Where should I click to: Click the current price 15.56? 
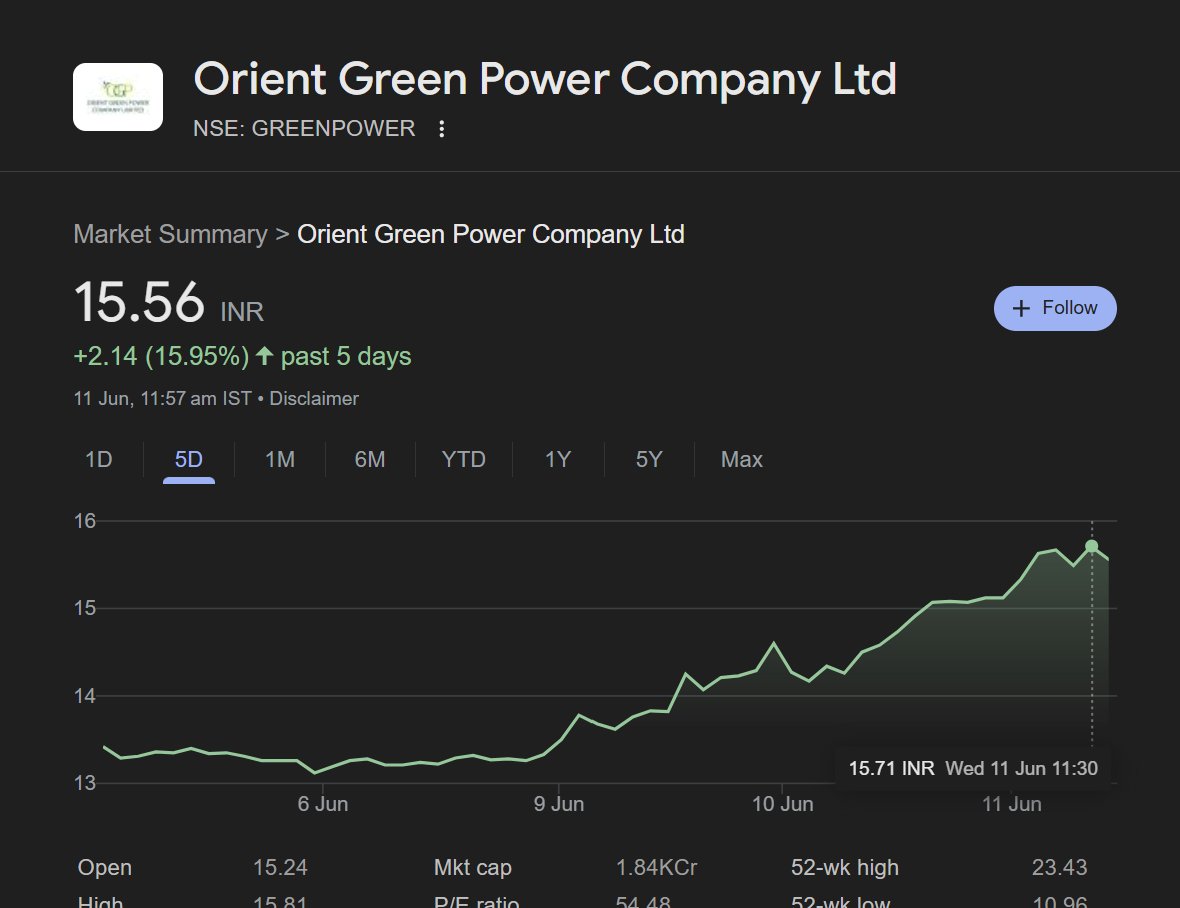point(139,302)
